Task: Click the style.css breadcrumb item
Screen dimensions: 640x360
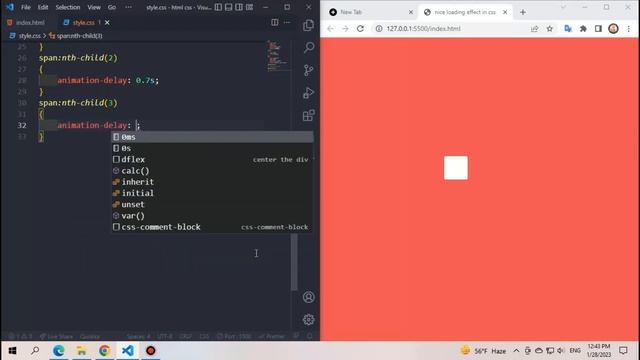Action: coord(29,36)
